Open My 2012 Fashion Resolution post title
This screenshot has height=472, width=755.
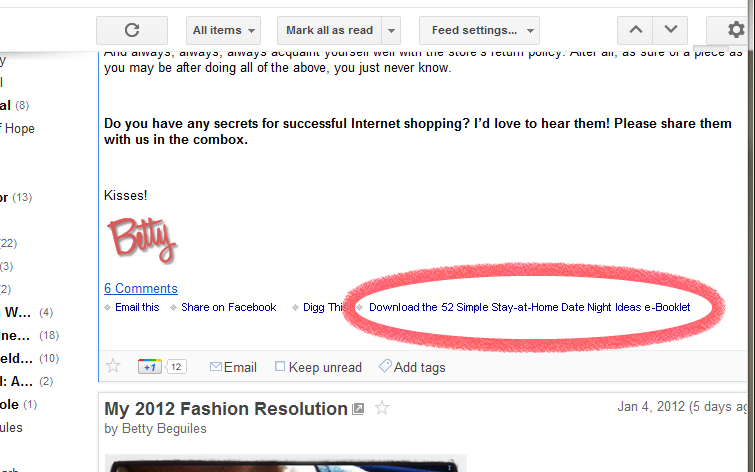(x=226, y=409)
